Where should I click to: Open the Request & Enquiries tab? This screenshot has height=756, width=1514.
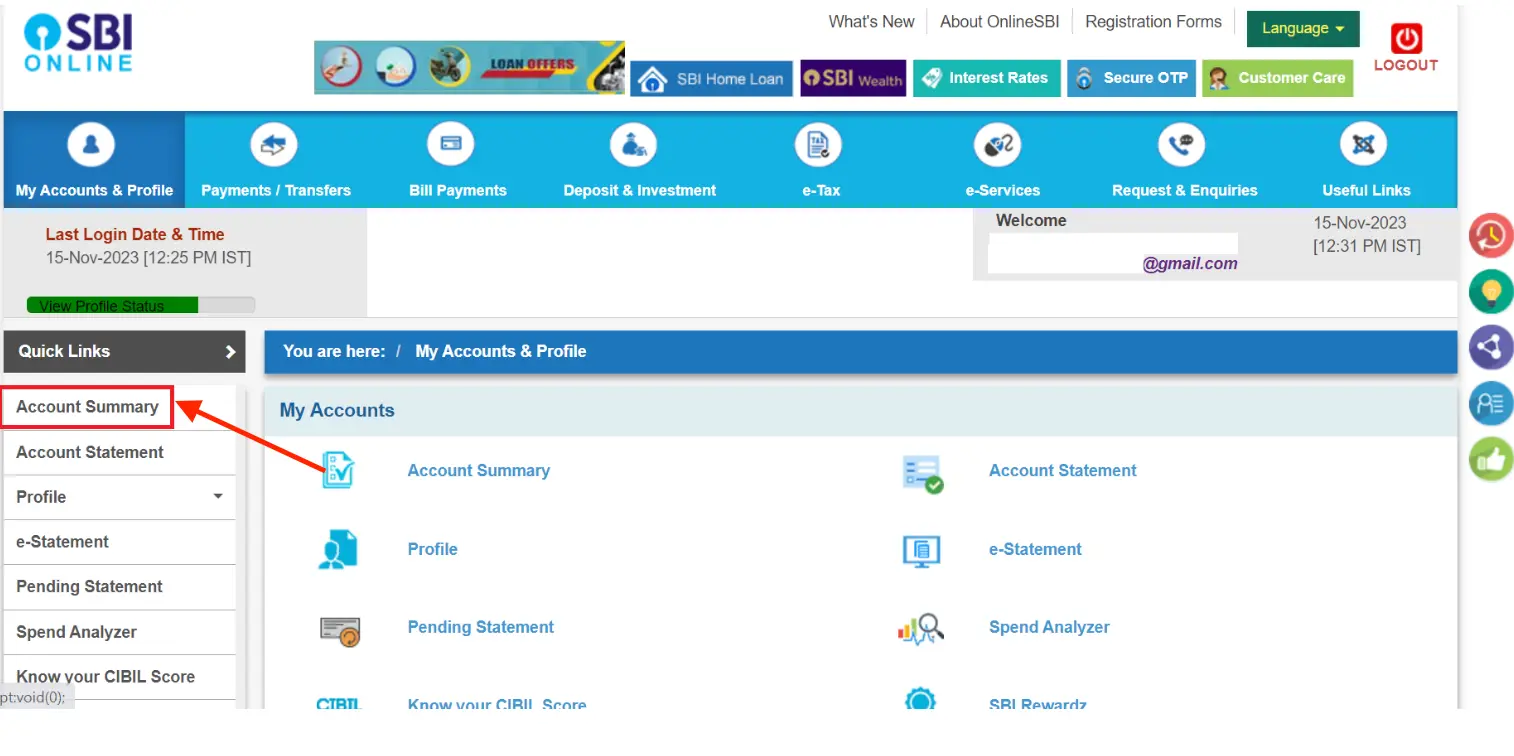click(x=1184, y=159)
